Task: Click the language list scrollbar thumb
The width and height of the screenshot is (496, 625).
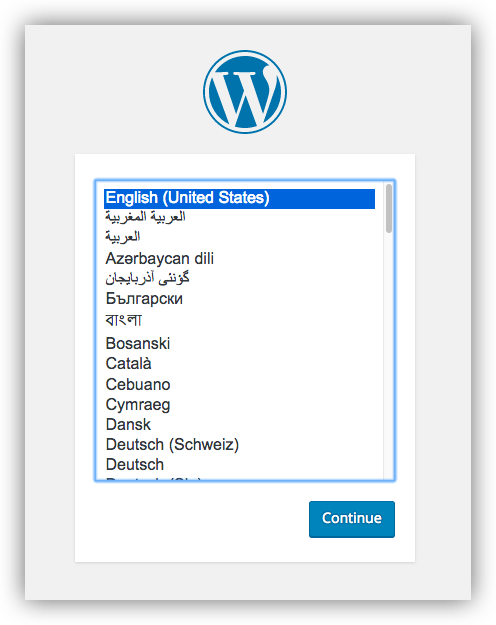Action: click(389, 208)
